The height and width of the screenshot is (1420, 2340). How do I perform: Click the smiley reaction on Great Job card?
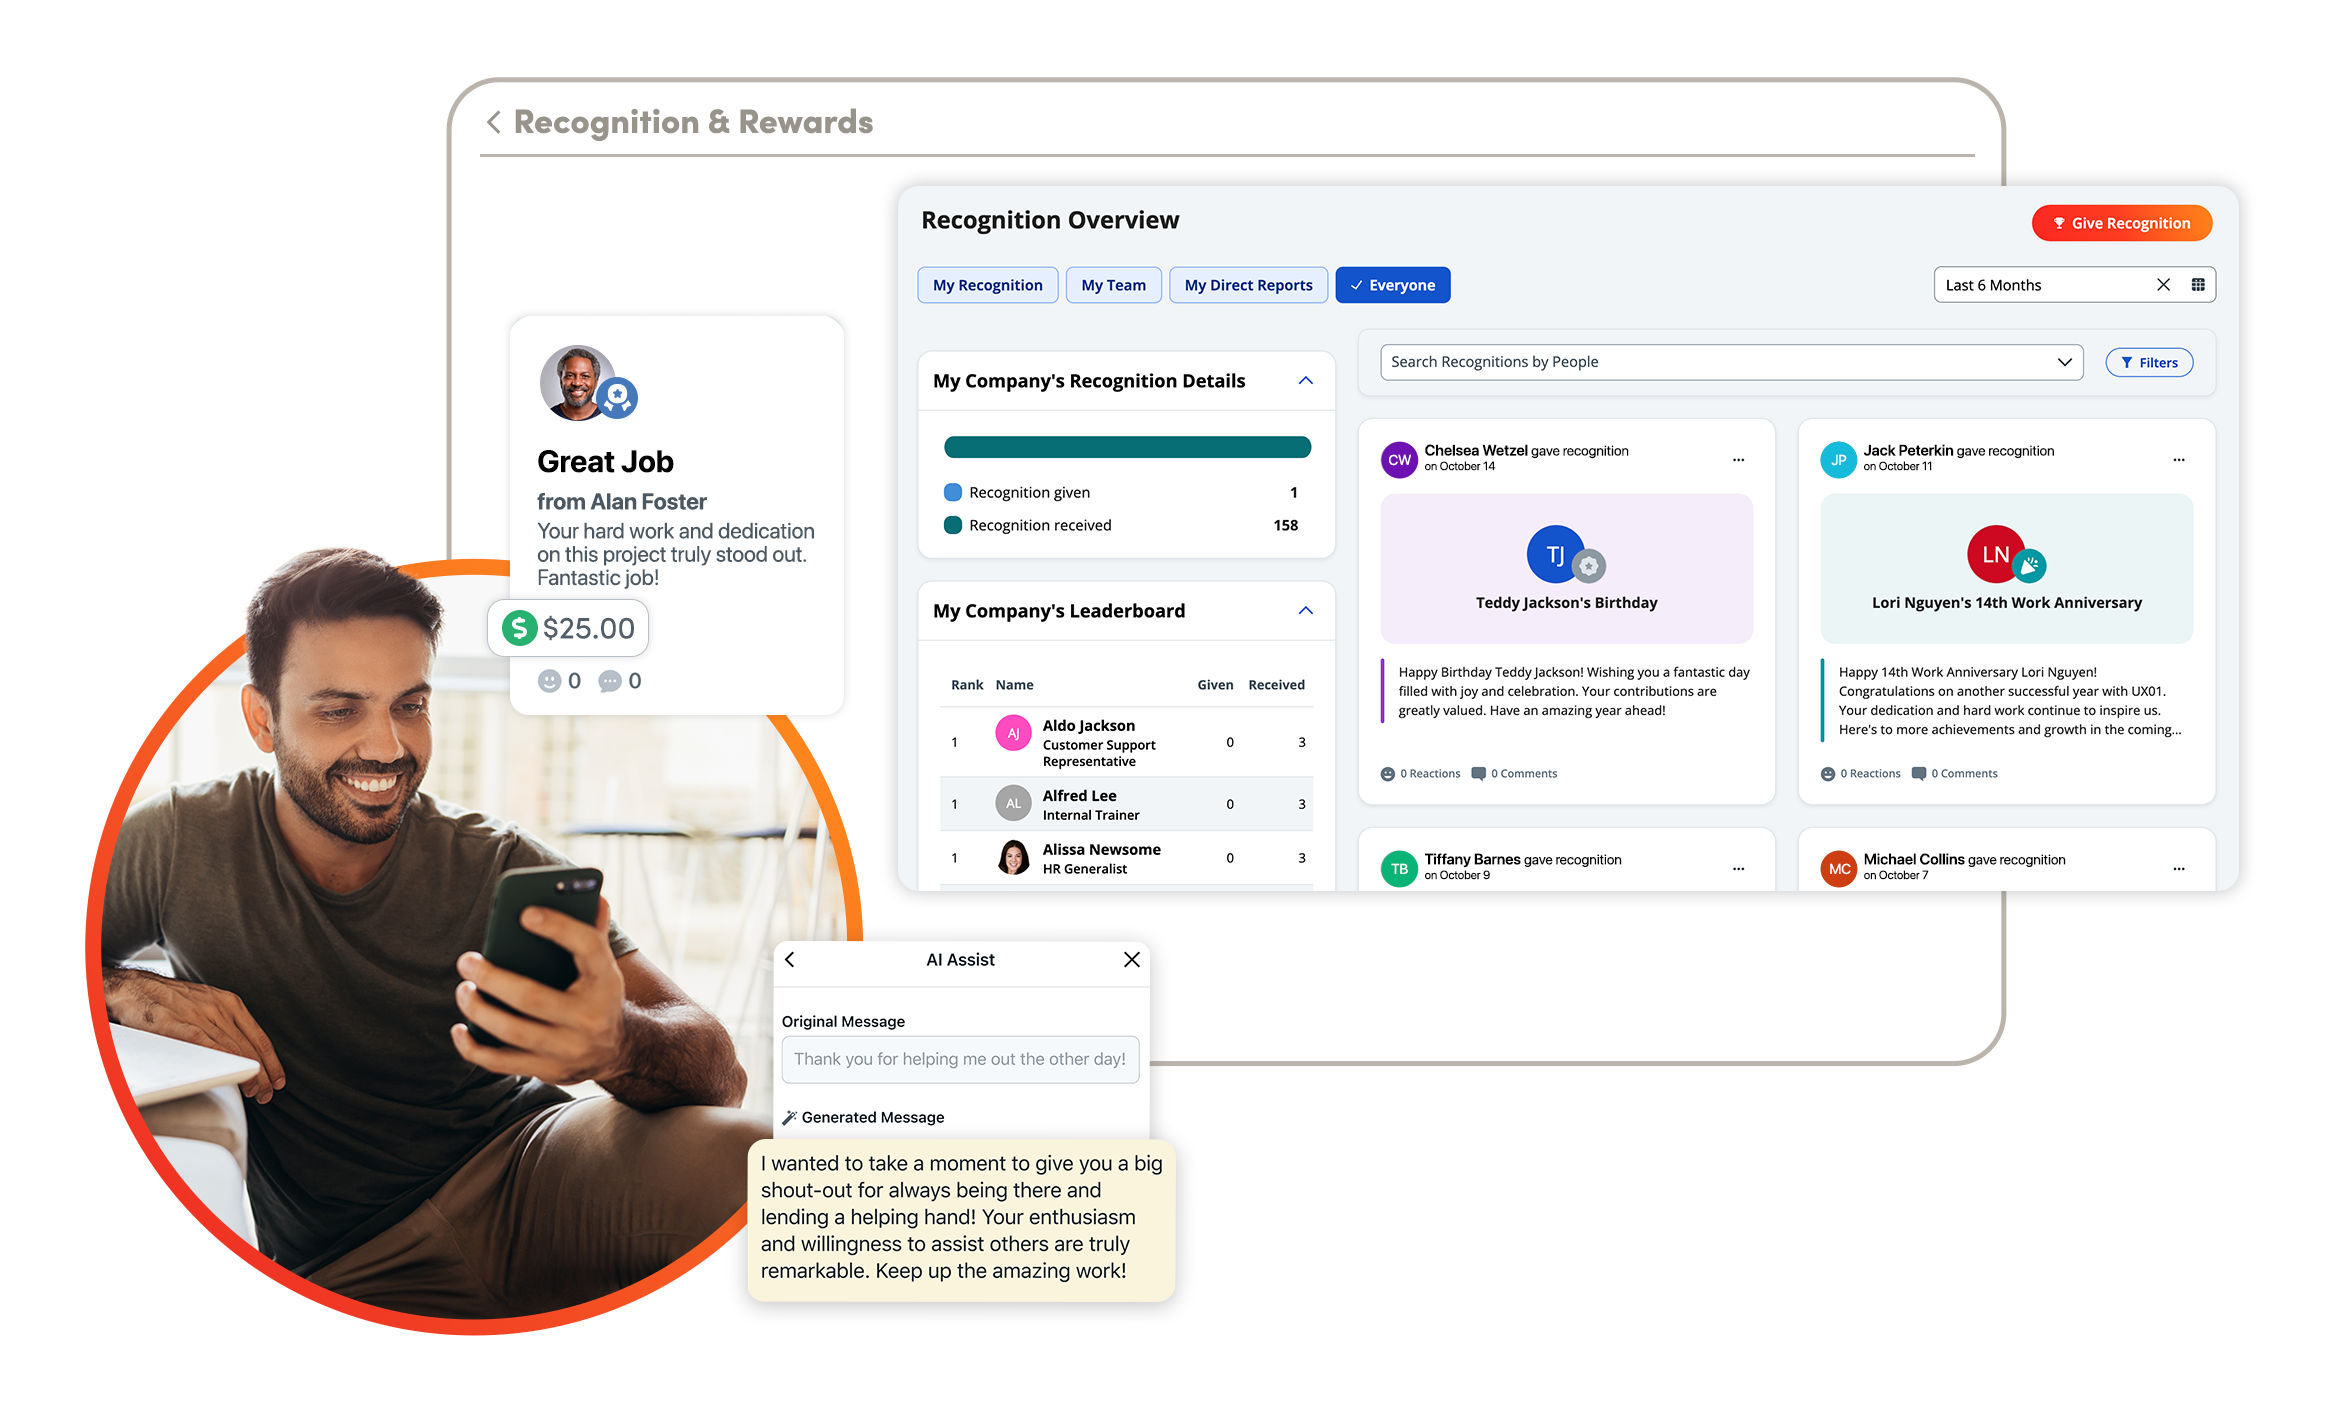(549, 681)
